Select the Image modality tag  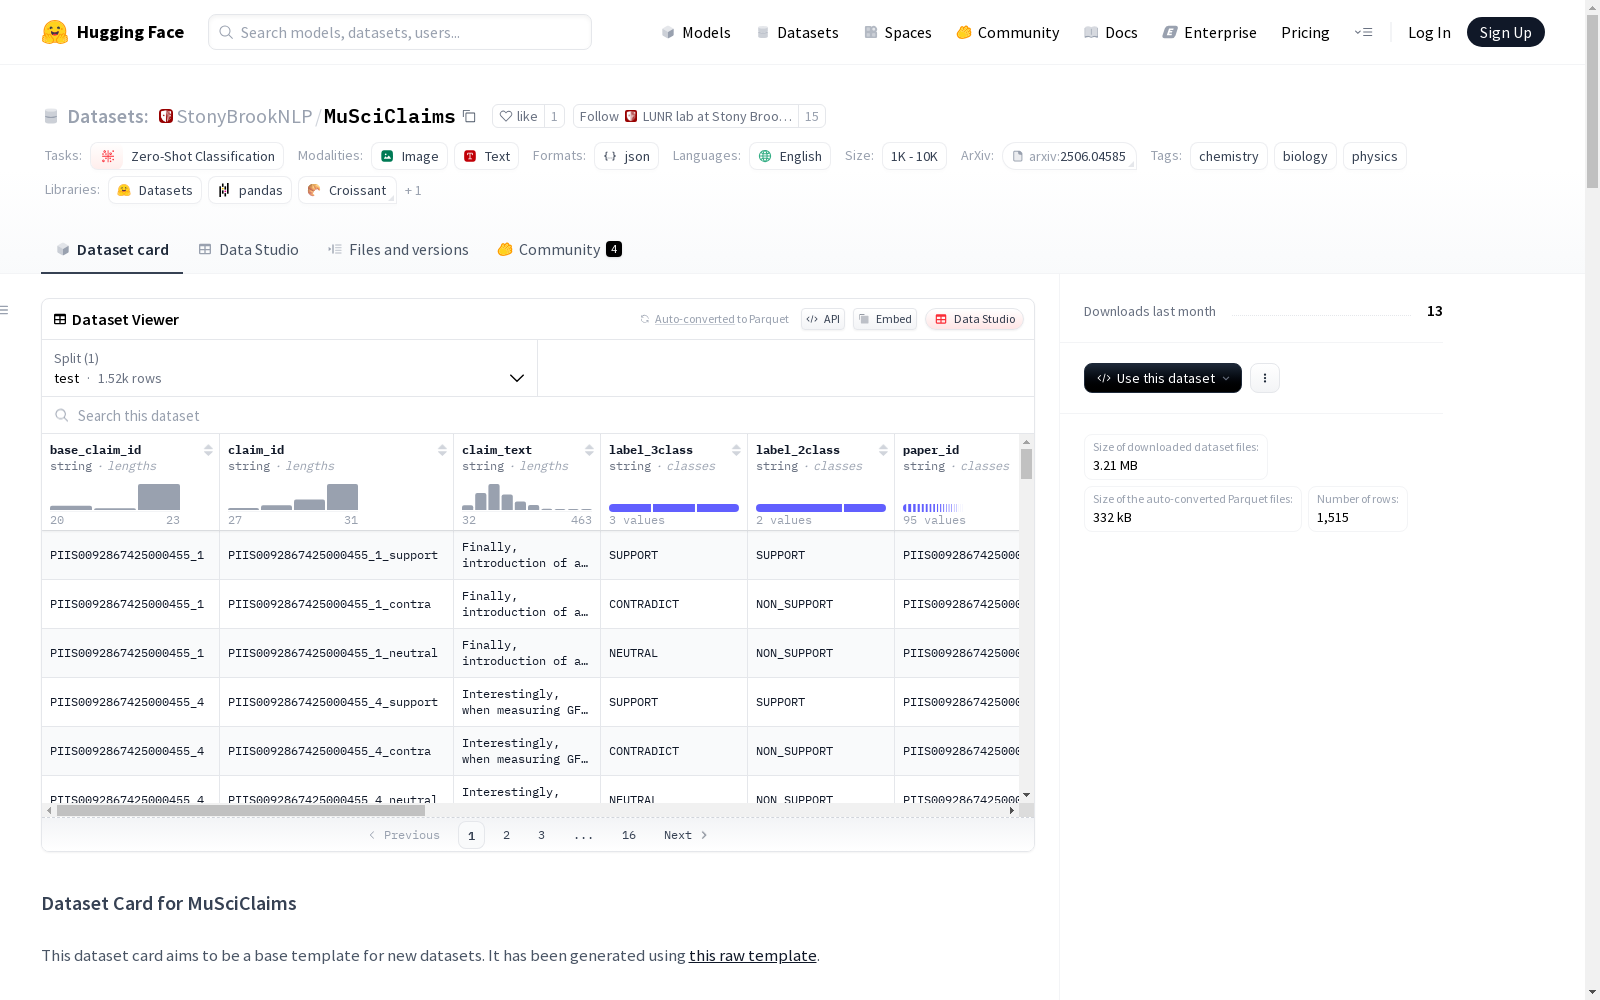(x=410, y=156)
